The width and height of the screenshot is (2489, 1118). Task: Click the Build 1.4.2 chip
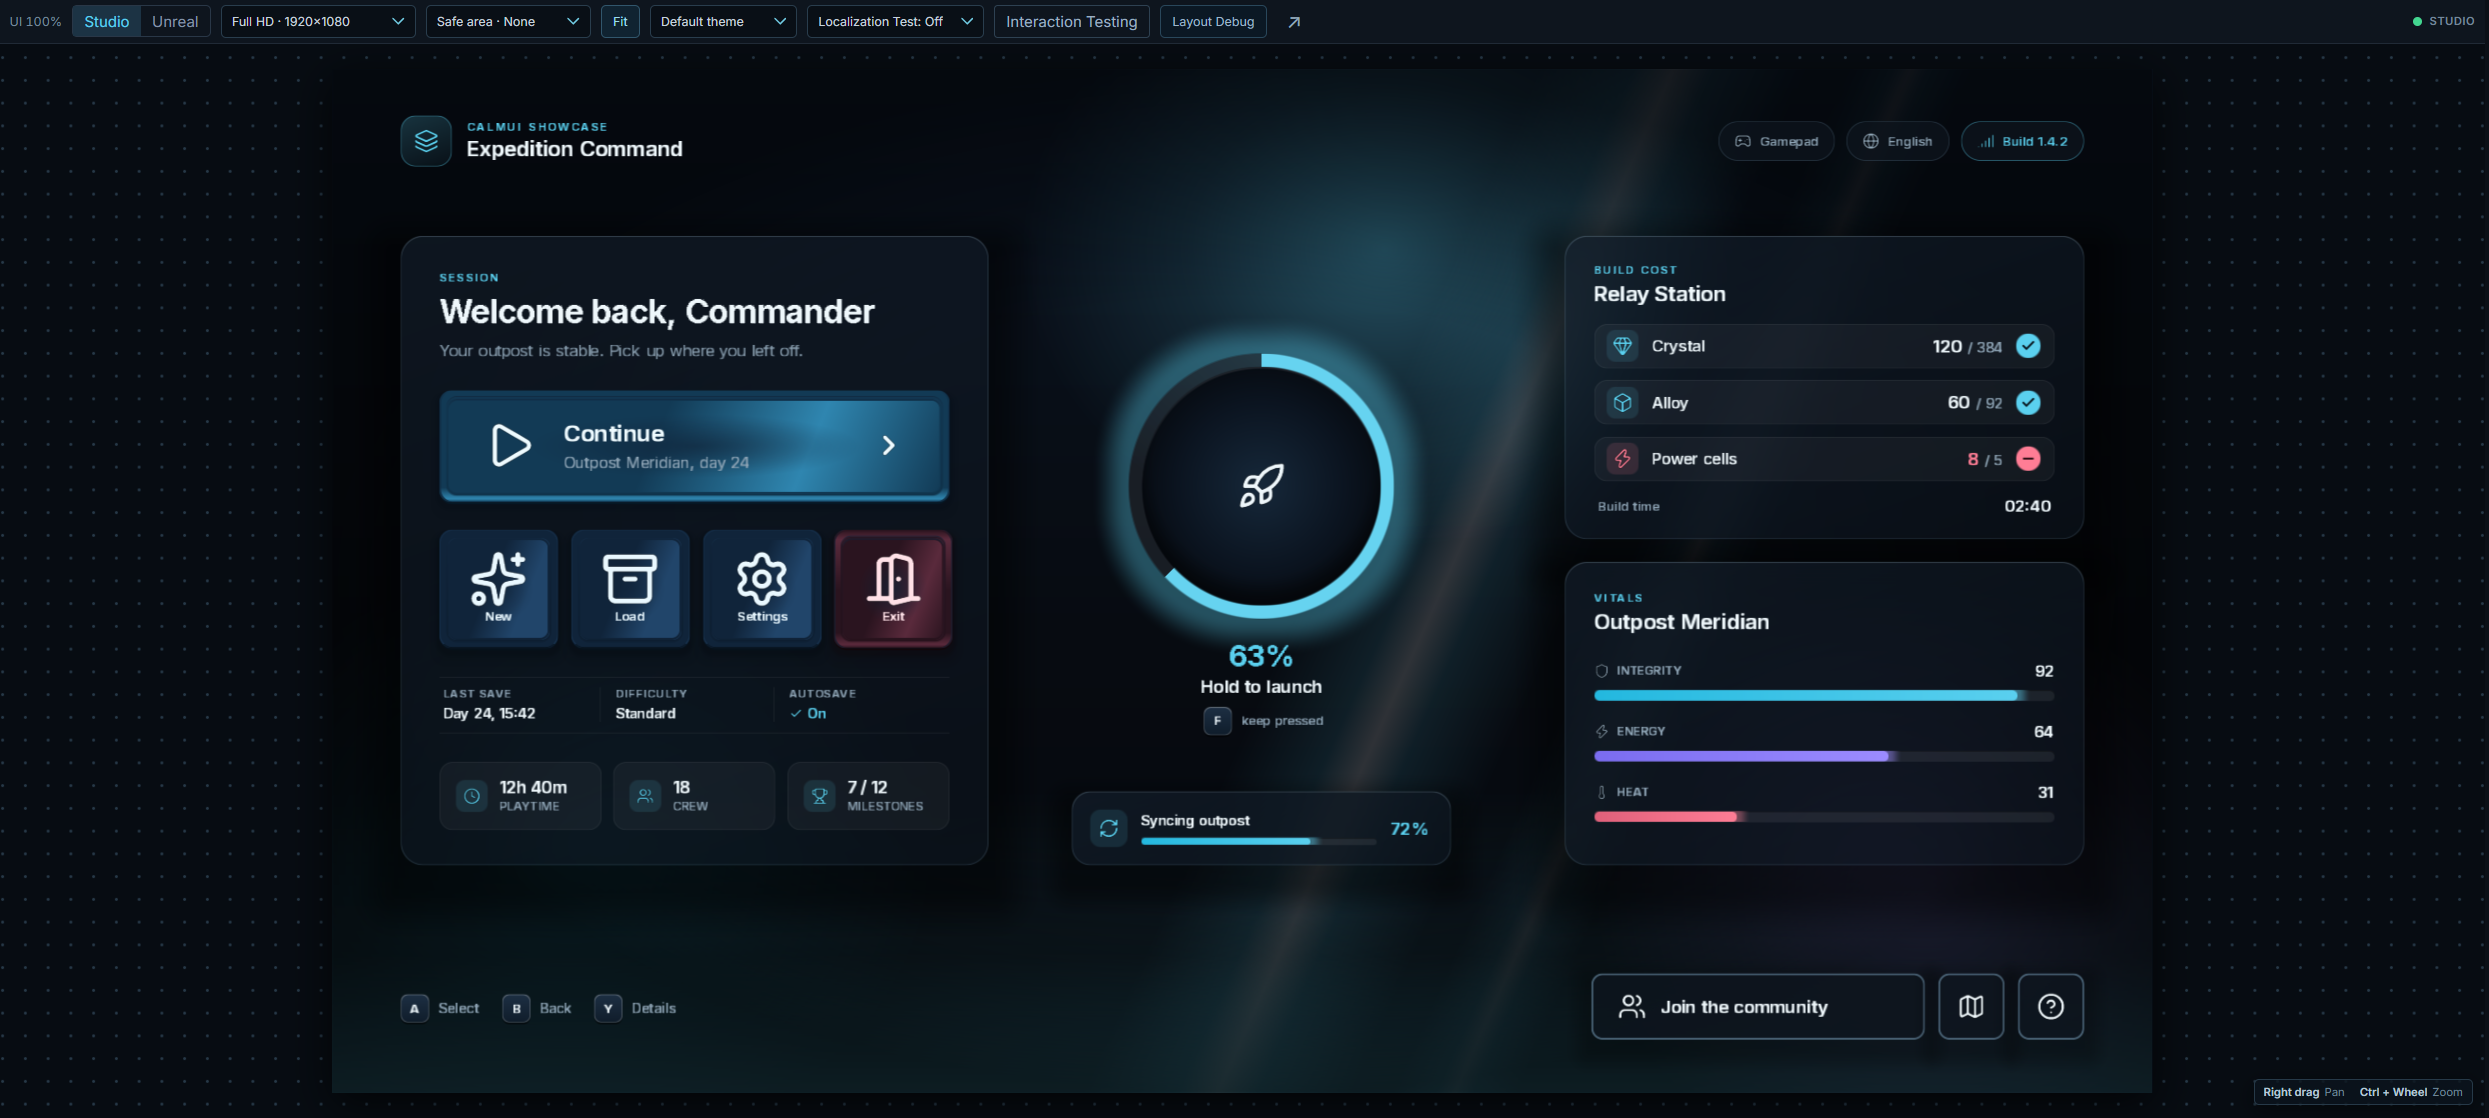tap(2022, 141)
